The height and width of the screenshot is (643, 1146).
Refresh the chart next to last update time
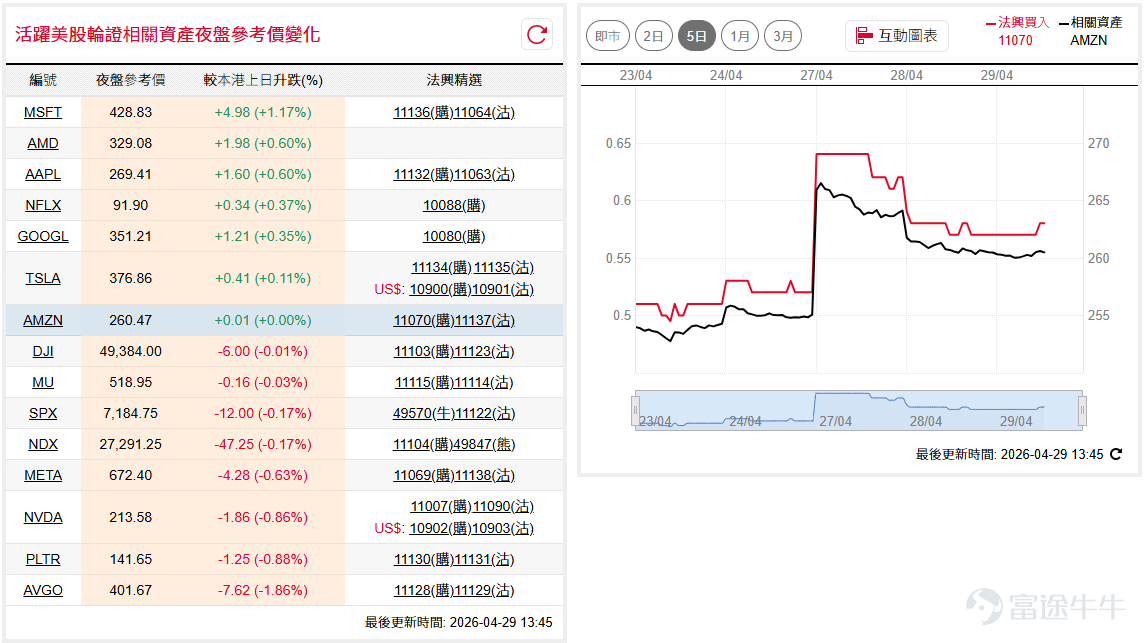tap(1116, 454)
